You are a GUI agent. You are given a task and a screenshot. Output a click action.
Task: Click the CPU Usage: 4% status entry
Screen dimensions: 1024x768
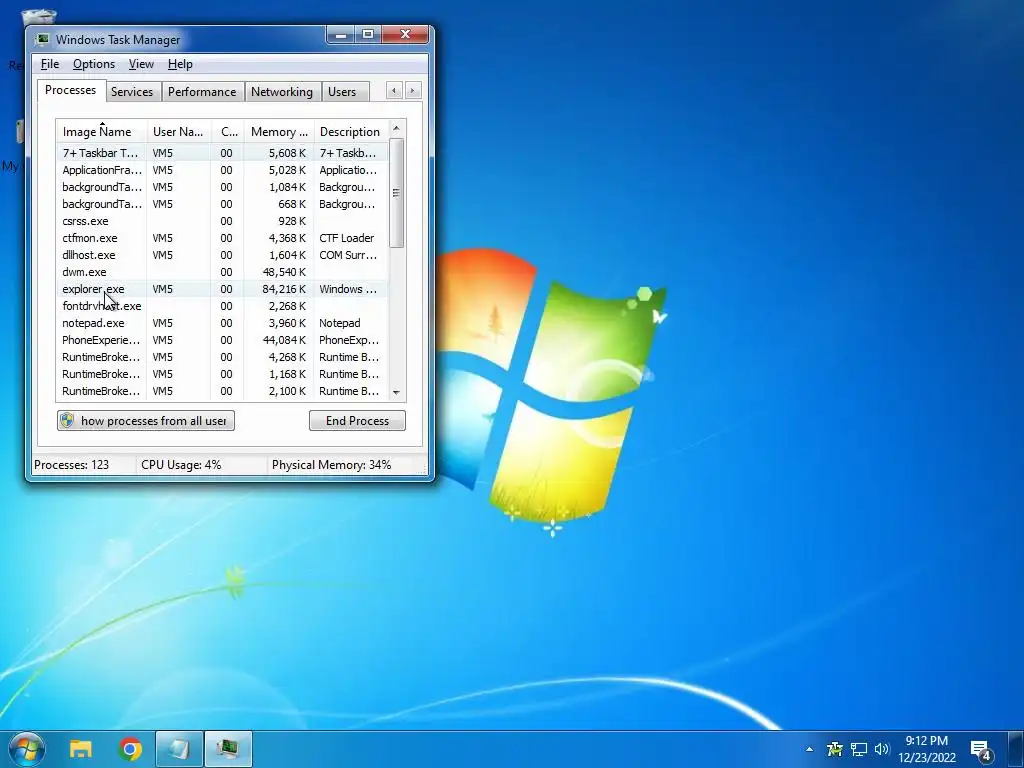pos(181,465)
